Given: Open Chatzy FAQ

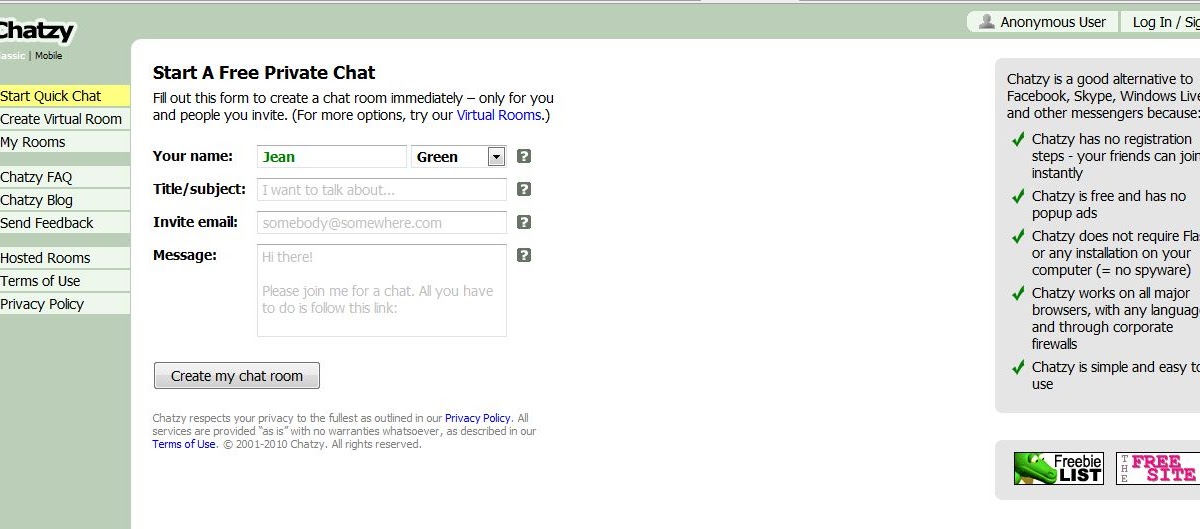Looking at the screenshot, I should pos(65,177).
